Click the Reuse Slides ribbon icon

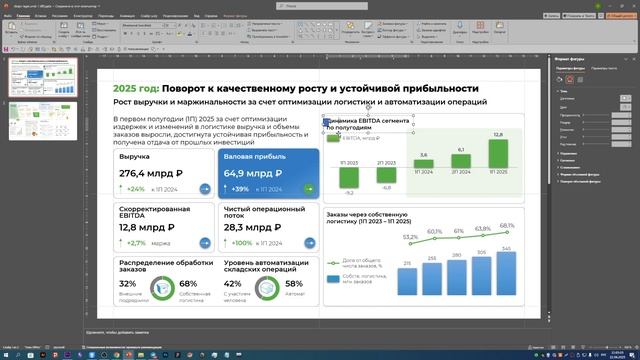click(80, 29)
